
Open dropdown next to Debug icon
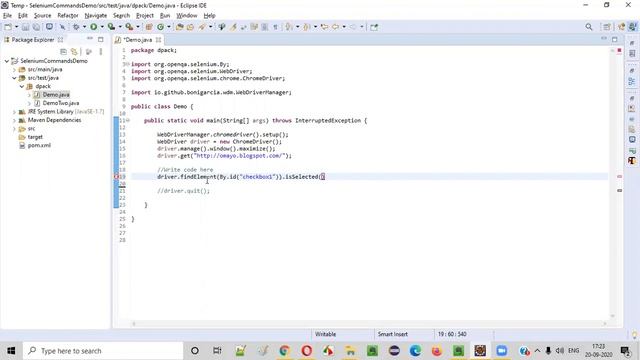pos(84,27)
